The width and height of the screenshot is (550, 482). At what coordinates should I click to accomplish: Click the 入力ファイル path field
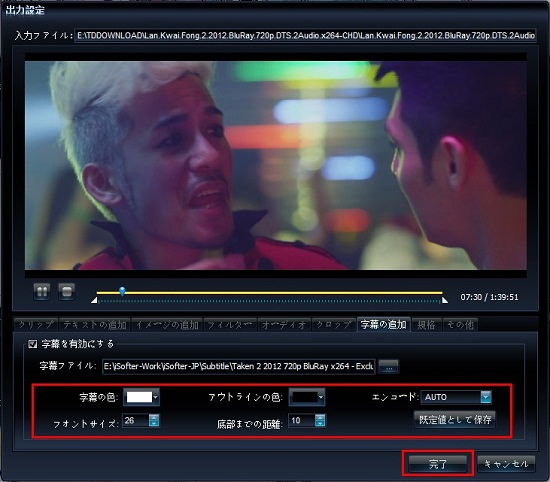pos(305,35)
